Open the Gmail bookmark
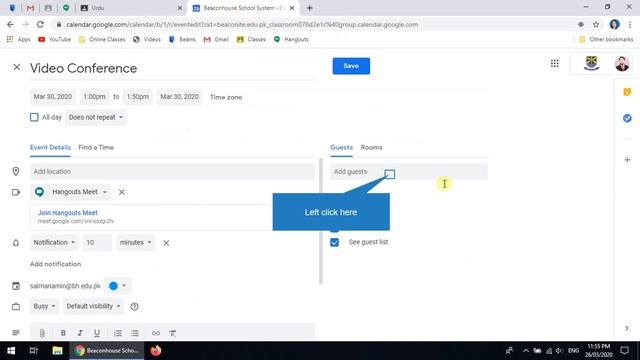This screenshot has height=360, width=640. [x=216, y=39]
